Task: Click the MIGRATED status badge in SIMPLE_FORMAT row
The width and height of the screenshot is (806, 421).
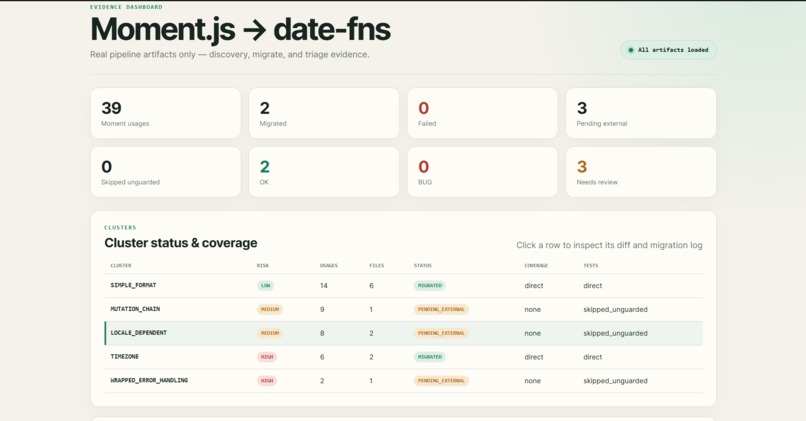Action: pyautogui.click(x=430, y=285)
